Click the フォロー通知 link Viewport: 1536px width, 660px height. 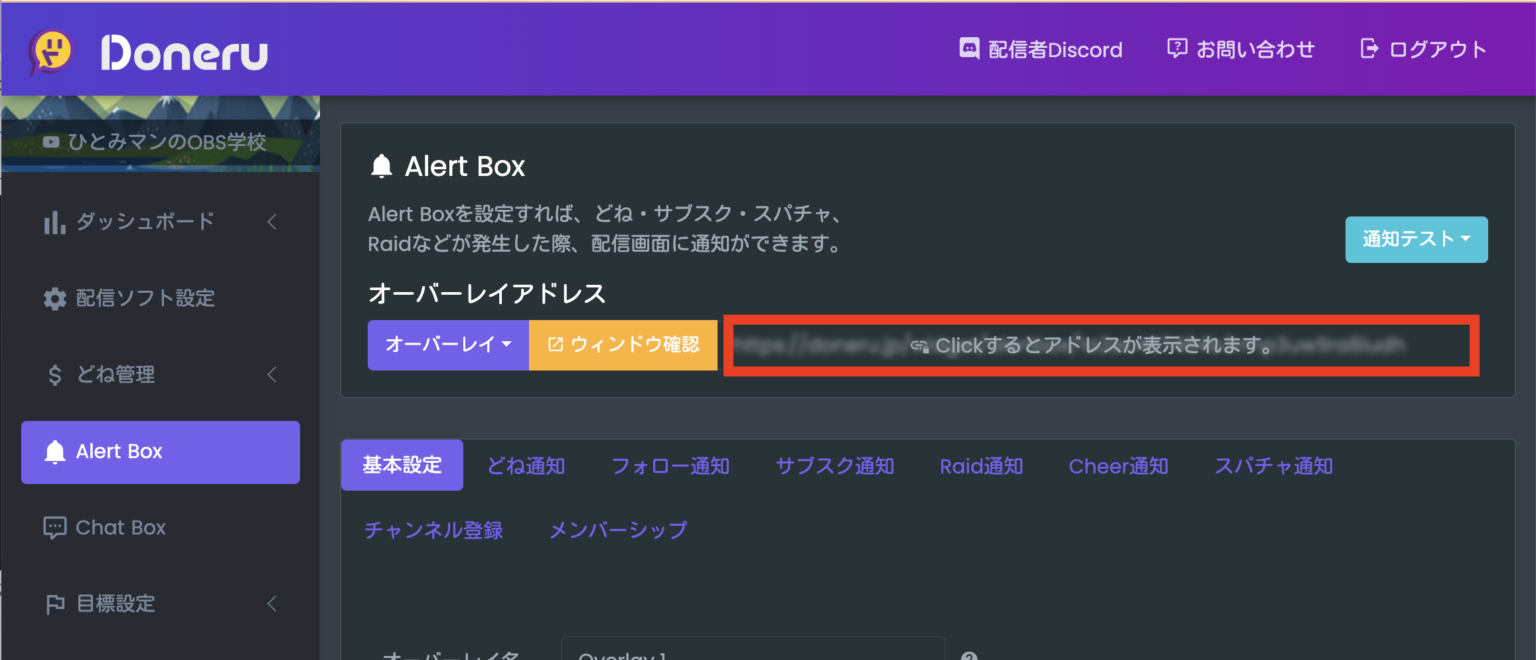click(670, 466)
